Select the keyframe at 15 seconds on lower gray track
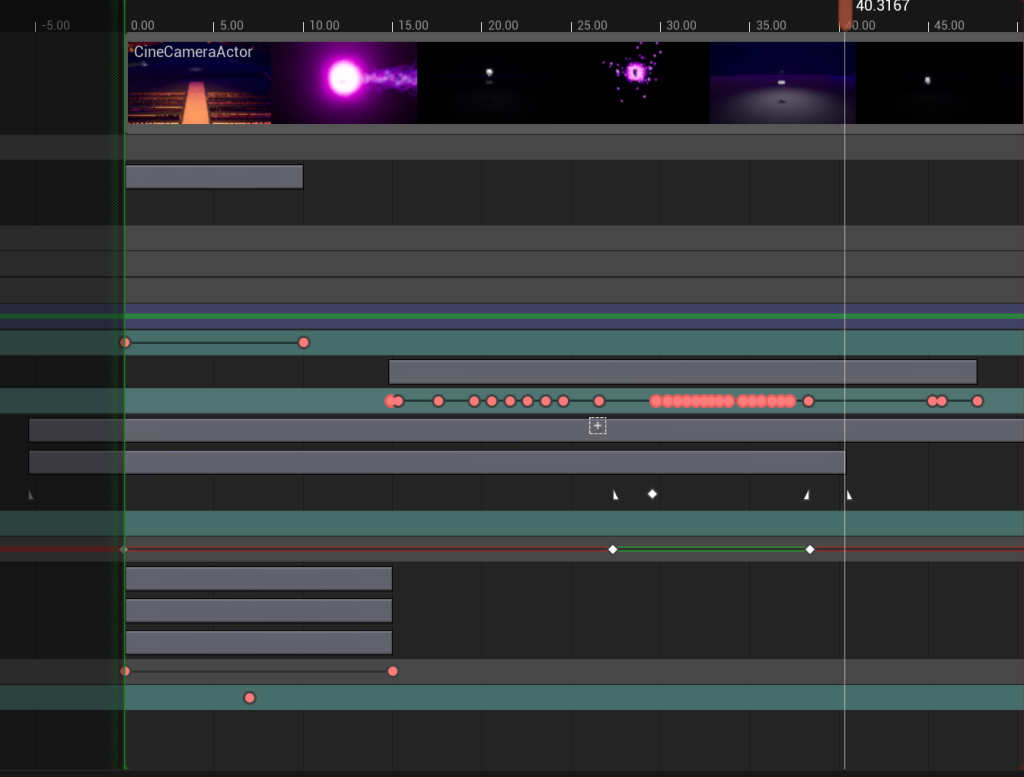The image size is (1024, 777). (393, 671)
